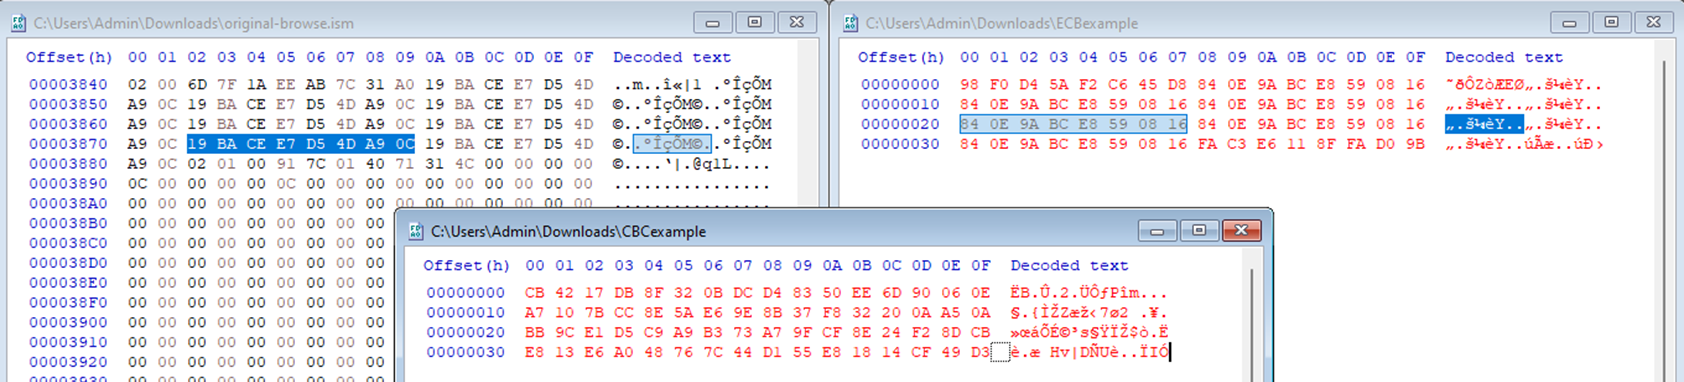Close the original-browse.ism window
The image size is (1684, 382).
click(796, 22)
